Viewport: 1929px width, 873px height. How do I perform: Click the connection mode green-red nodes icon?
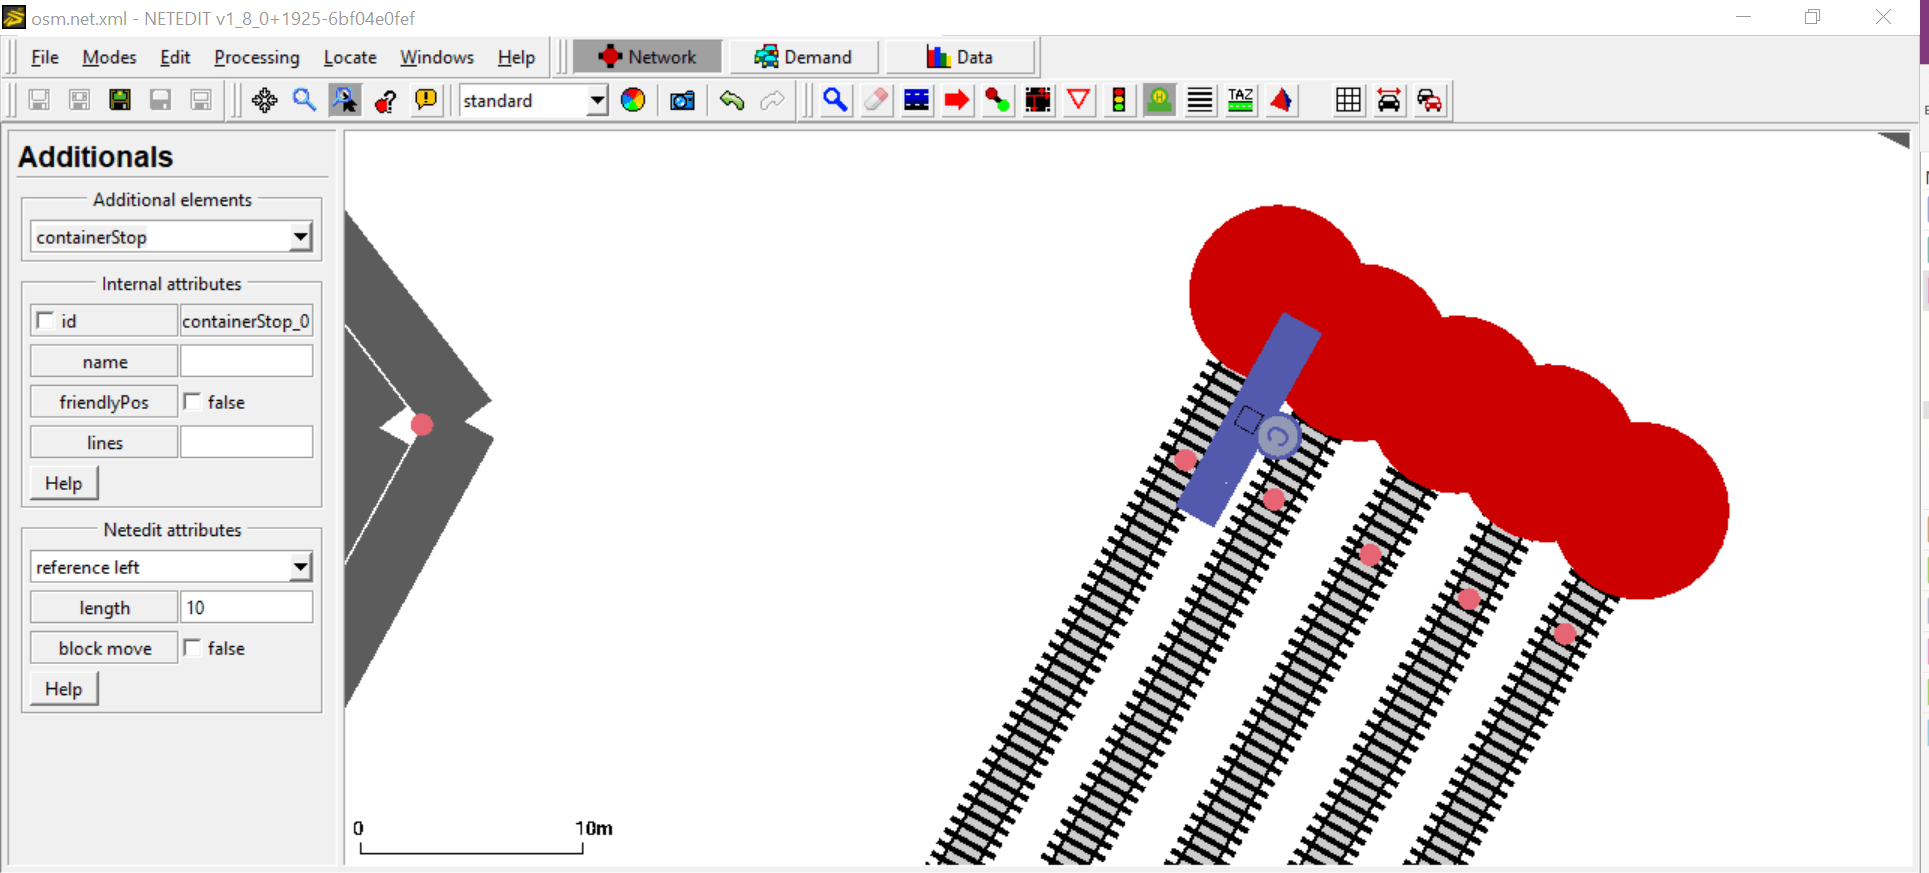pos(997,100)
